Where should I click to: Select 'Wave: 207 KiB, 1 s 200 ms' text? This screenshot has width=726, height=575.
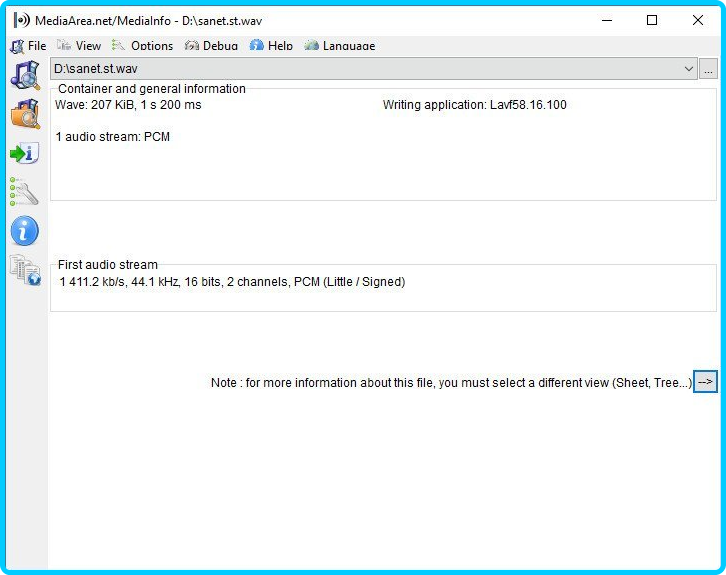tap(128, 105)
